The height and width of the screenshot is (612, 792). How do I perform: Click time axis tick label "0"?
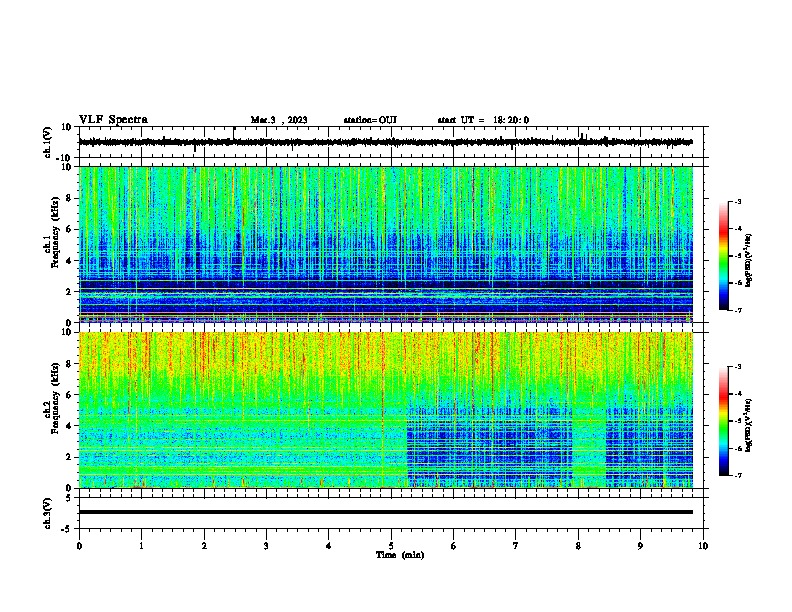(x=79, y=546)
